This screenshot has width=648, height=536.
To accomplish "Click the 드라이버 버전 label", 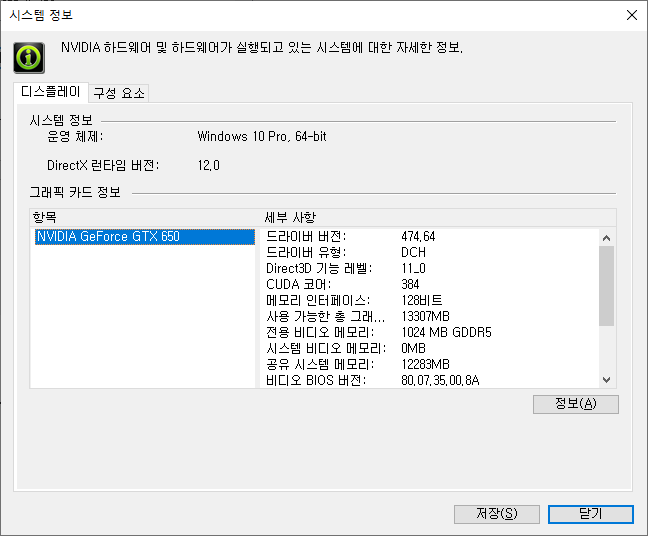I will tap(306, 236).
